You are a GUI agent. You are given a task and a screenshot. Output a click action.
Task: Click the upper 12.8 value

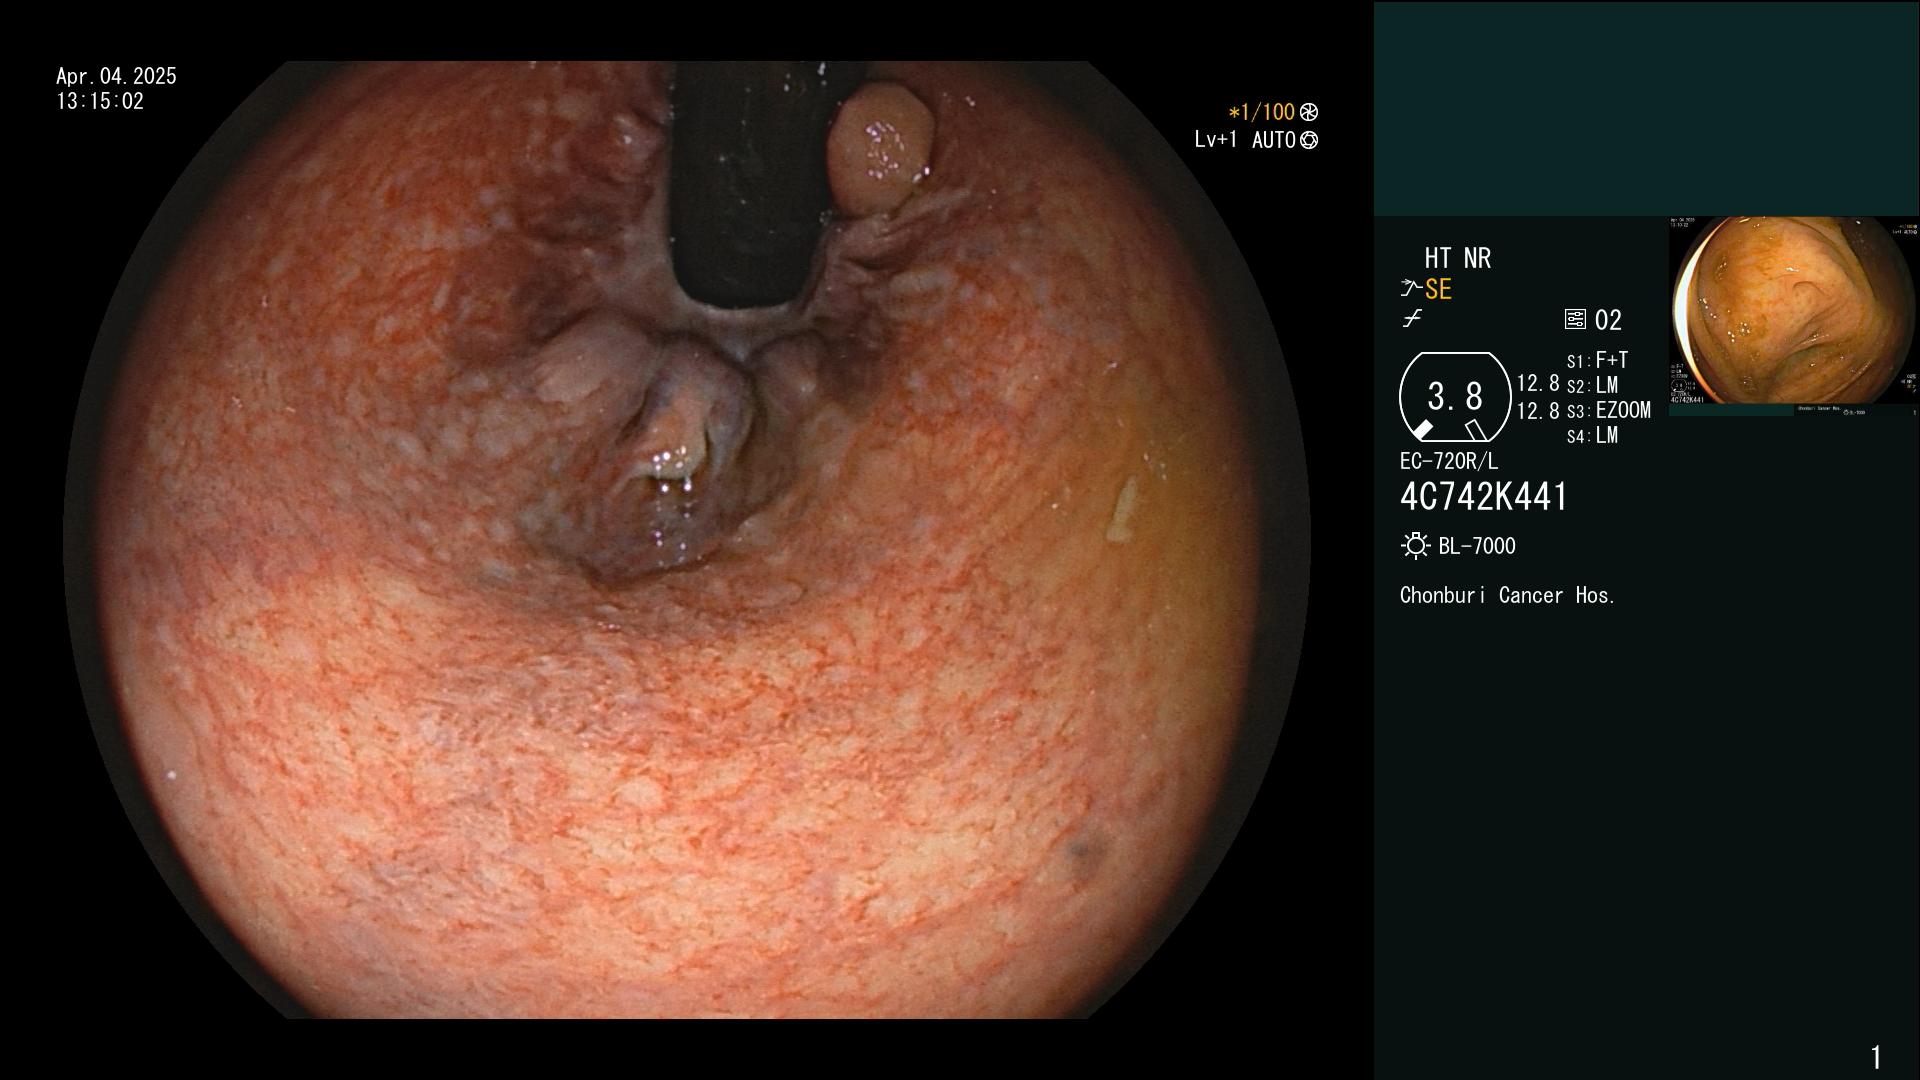coord(1538,383)
